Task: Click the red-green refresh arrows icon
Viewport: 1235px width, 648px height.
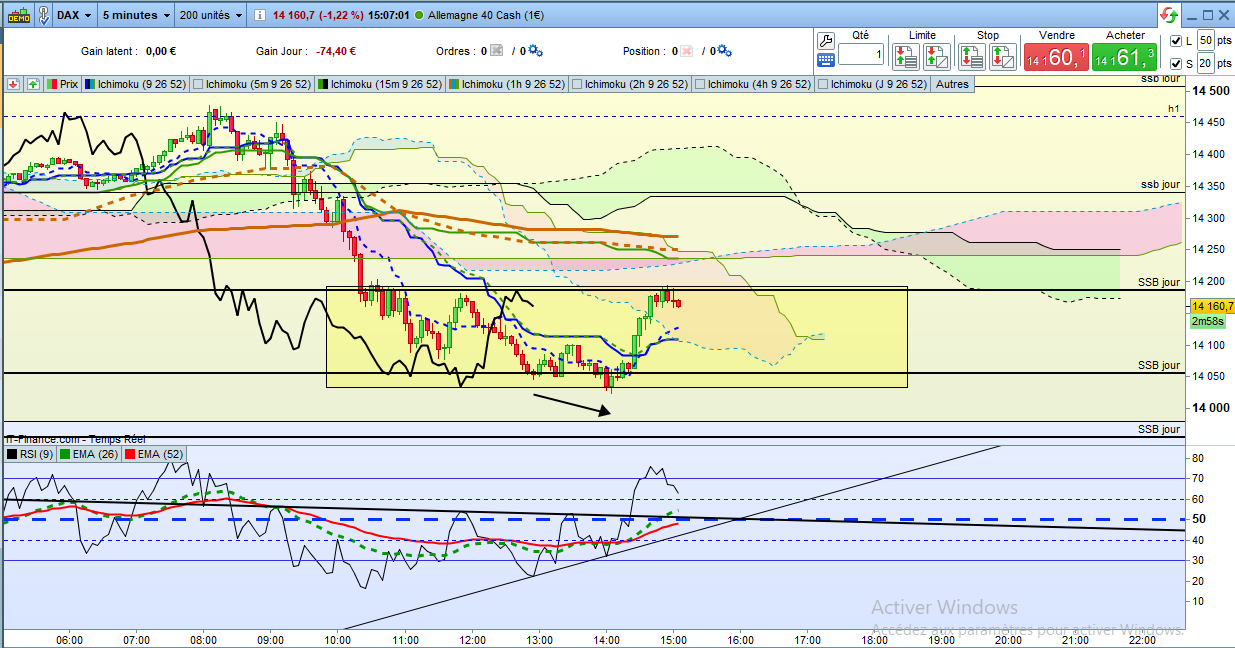Action: click(1169, 15)
